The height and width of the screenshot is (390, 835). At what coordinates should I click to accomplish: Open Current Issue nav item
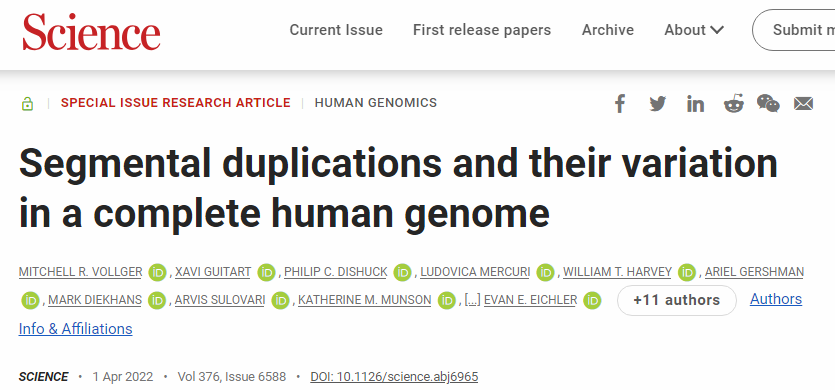coord(336,30)
